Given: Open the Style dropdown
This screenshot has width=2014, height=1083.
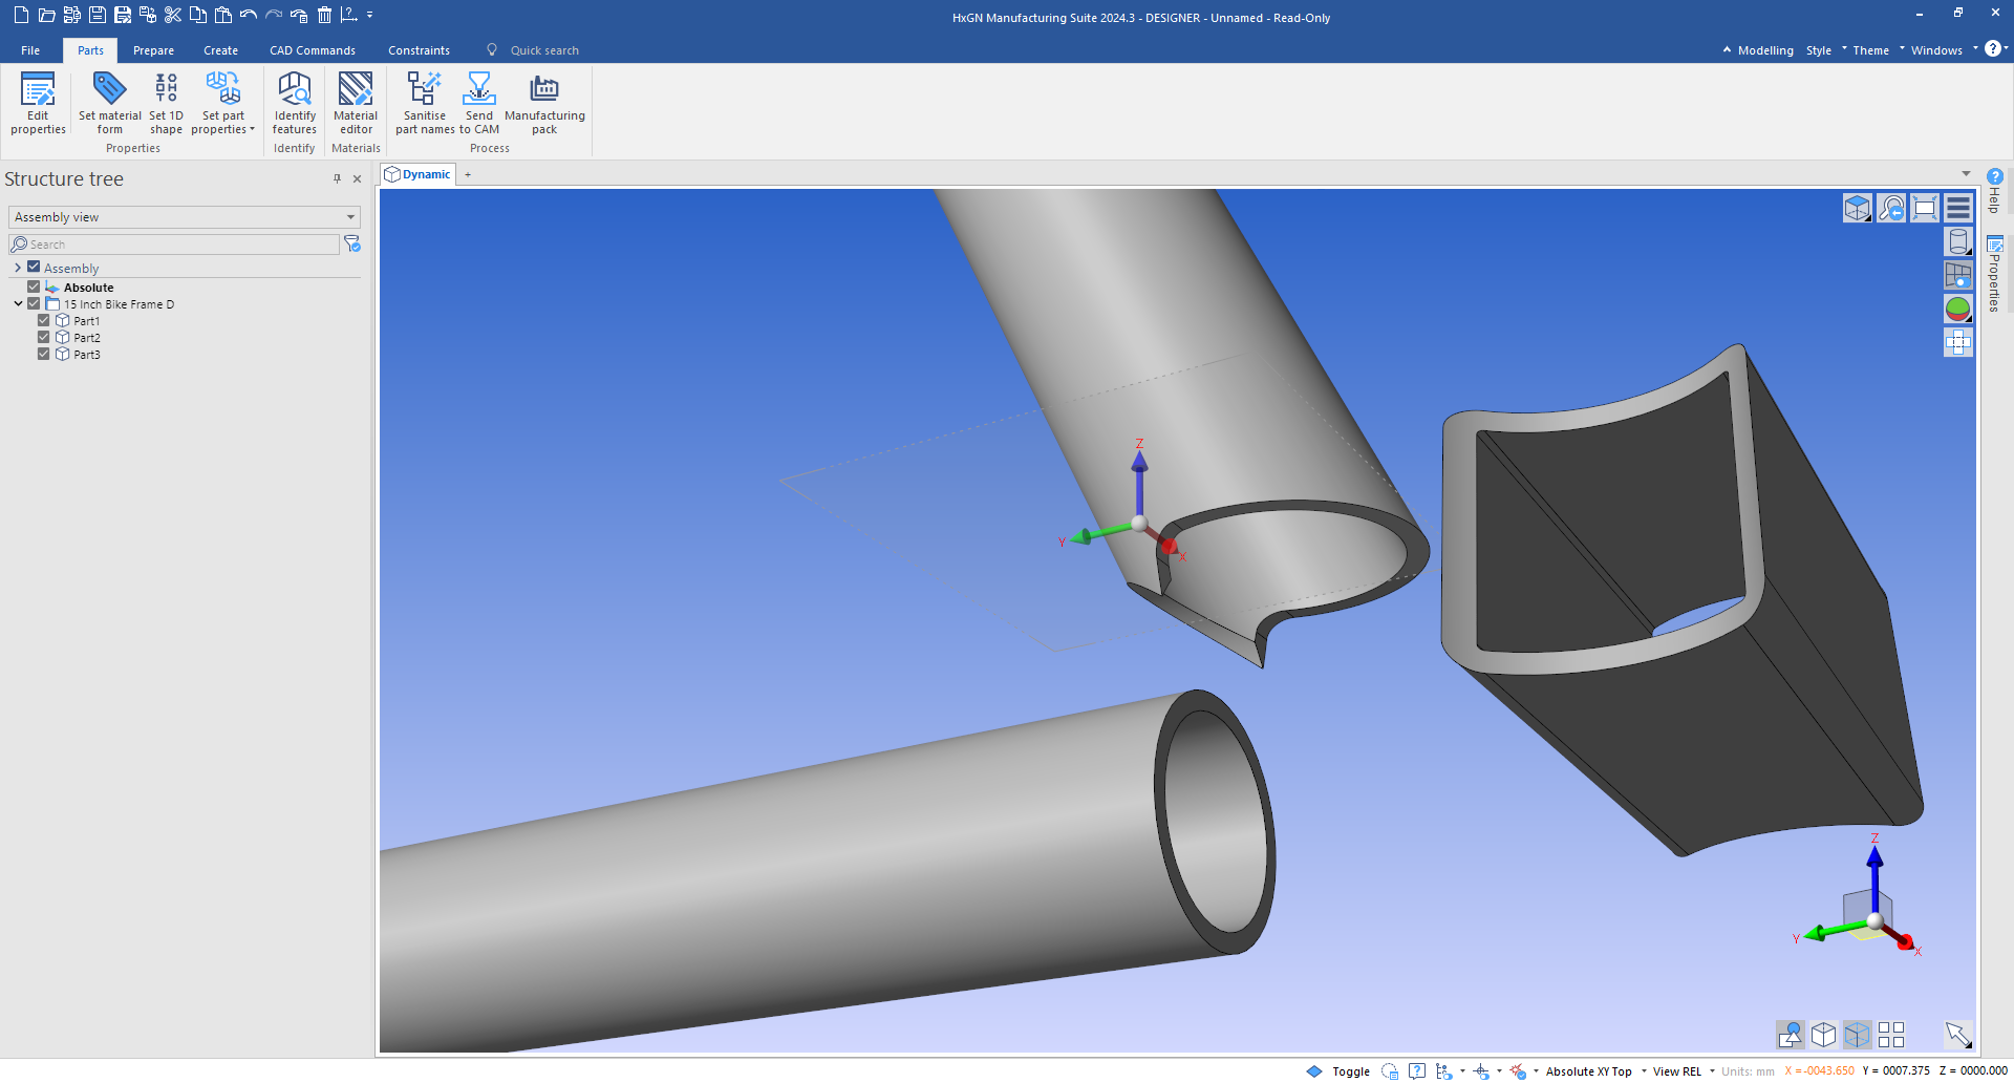Looking at the screenshot, I should click(1825, 50).
